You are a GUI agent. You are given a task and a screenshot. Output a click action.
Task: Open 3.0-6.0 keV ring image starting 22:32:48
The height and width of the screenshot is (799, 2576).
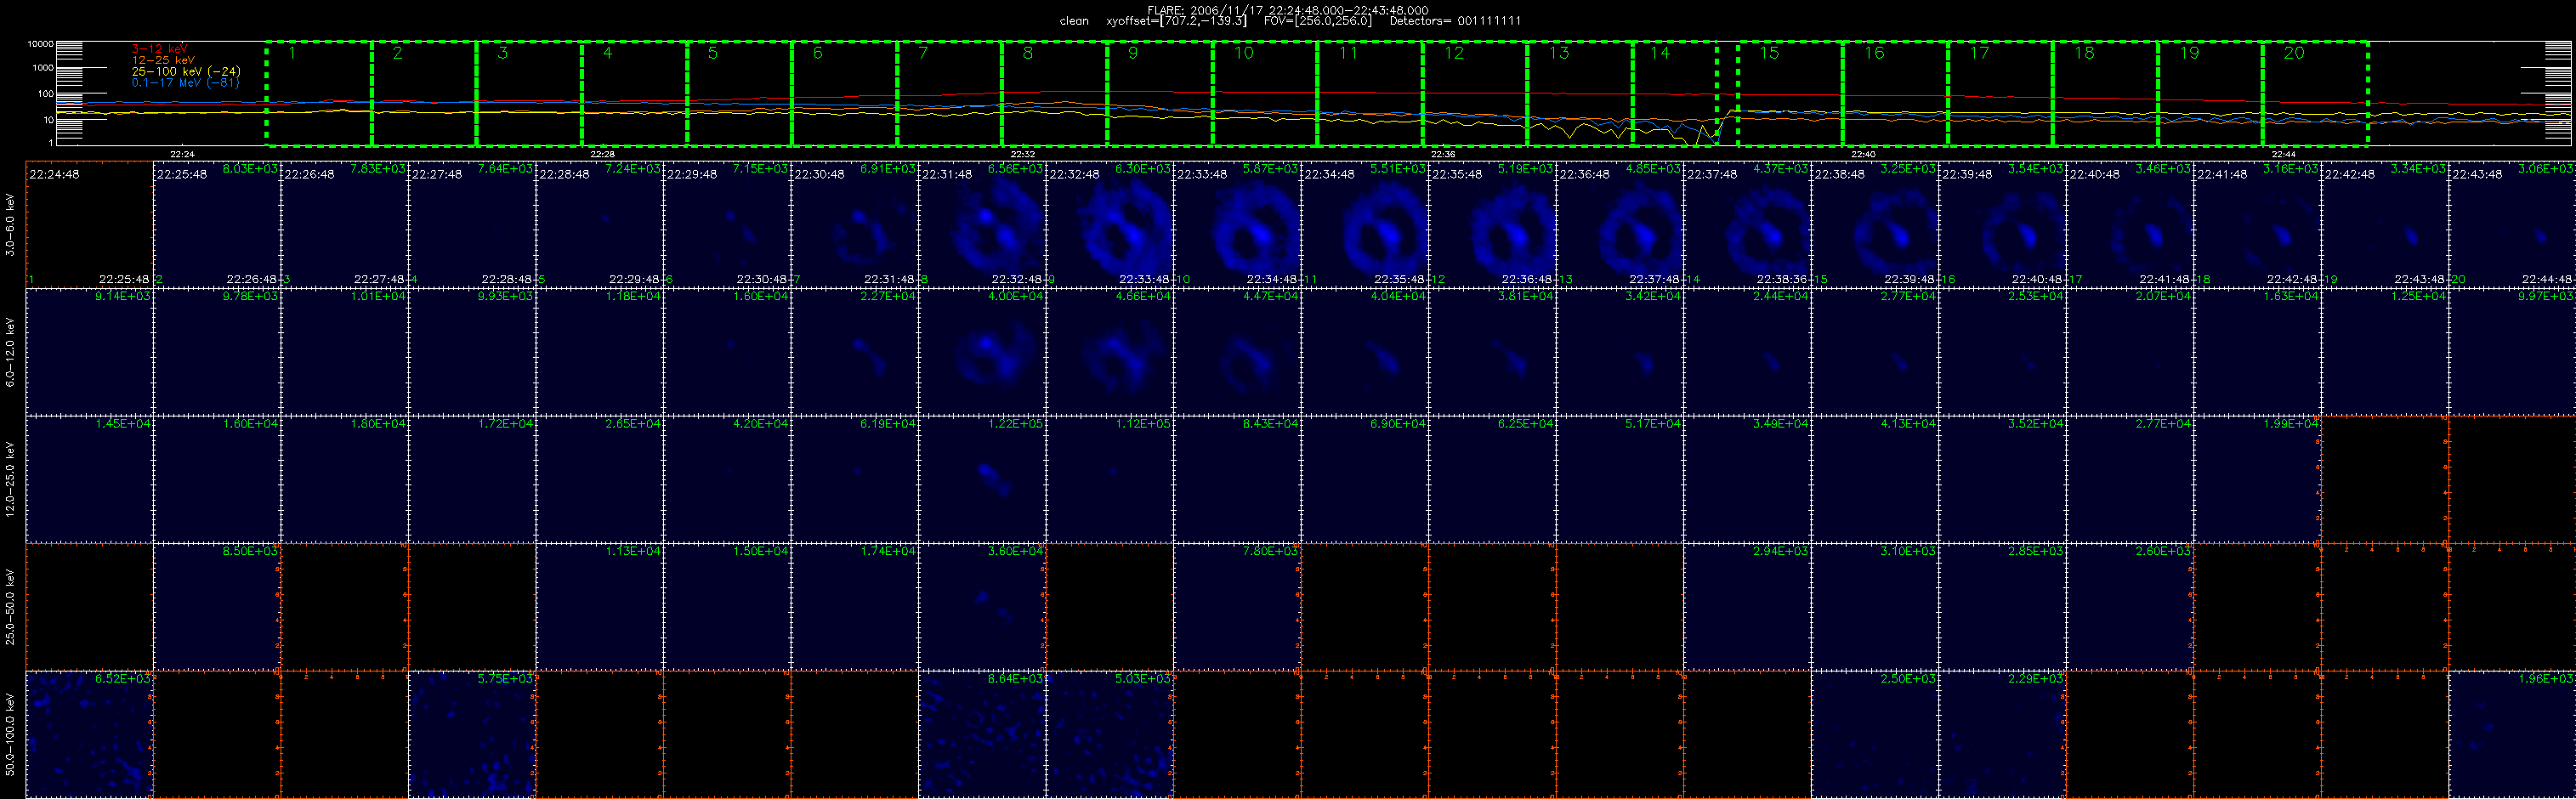[x=1110, y=224]
